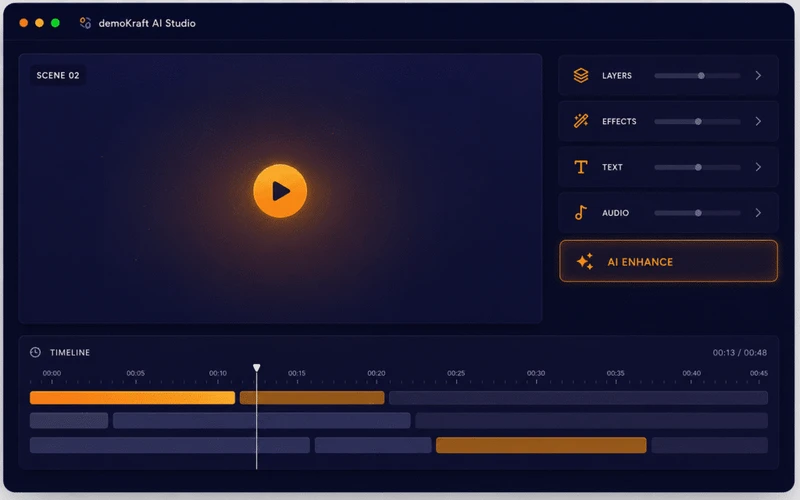Screen dimensions: 800x500
Task: Click the Effects slider handle
Action: click(698, 121)
